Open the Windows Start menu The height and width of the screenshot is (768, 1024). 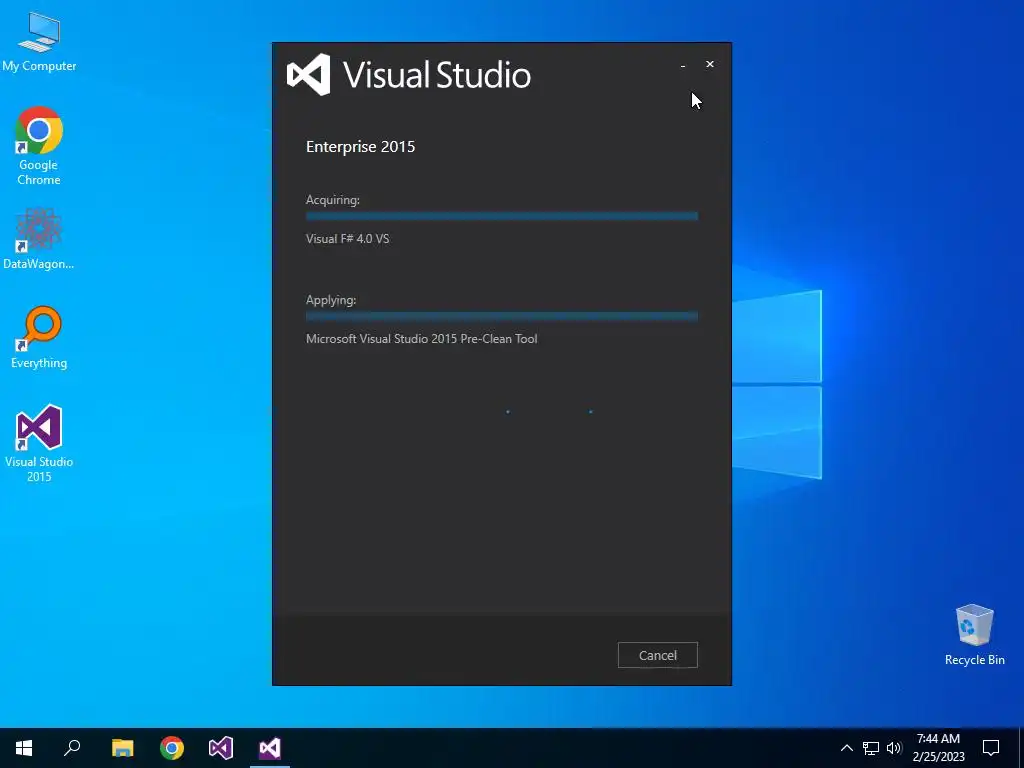point(24,748)
